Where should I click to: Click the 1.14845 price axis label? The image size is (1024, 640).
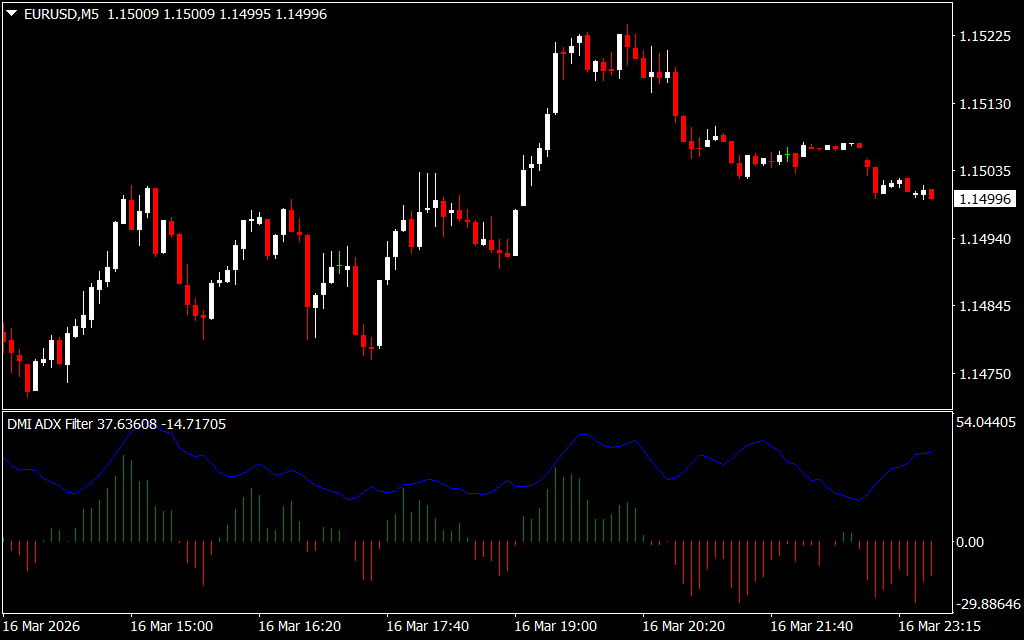(x=984, y=307)
